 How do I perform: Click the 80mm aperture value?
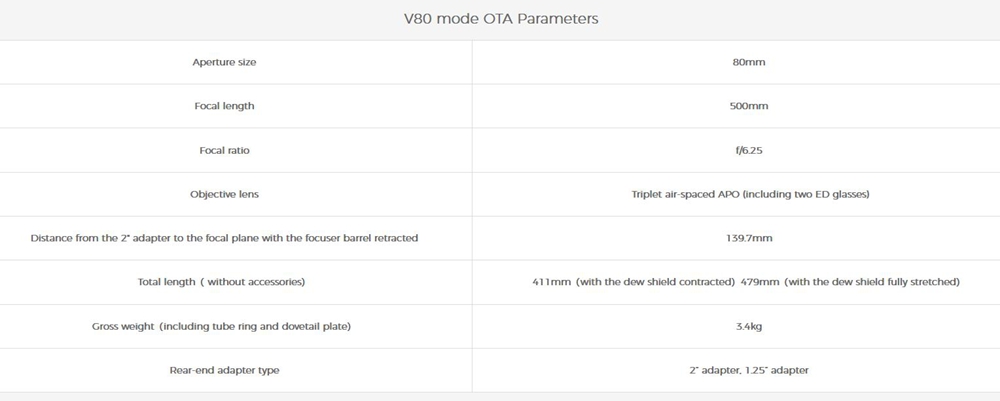pyautogui.click(x=749, y=63)
